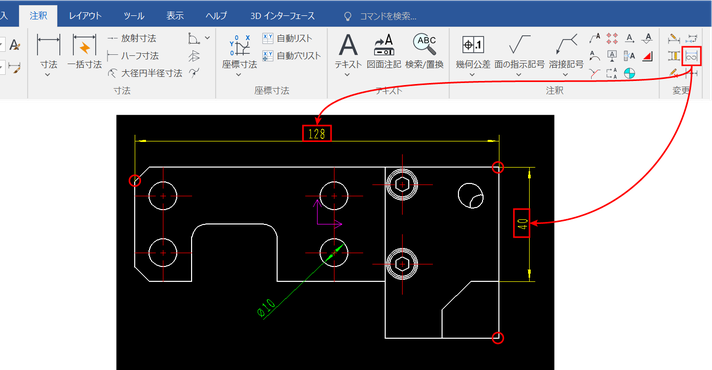Expand the テキスト dropdown chevron
712x370 pixels.
[x=347, y=74]
